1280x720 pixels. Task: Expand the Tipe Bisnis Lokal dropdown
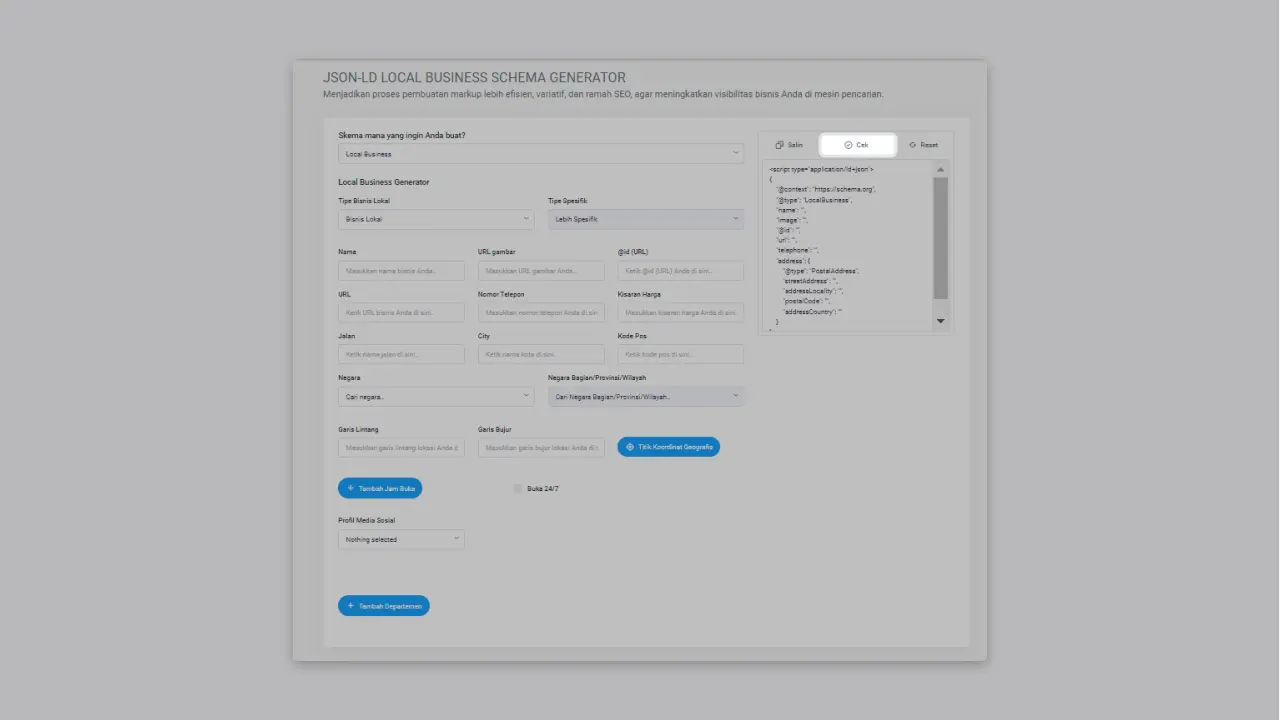(435, 218)
